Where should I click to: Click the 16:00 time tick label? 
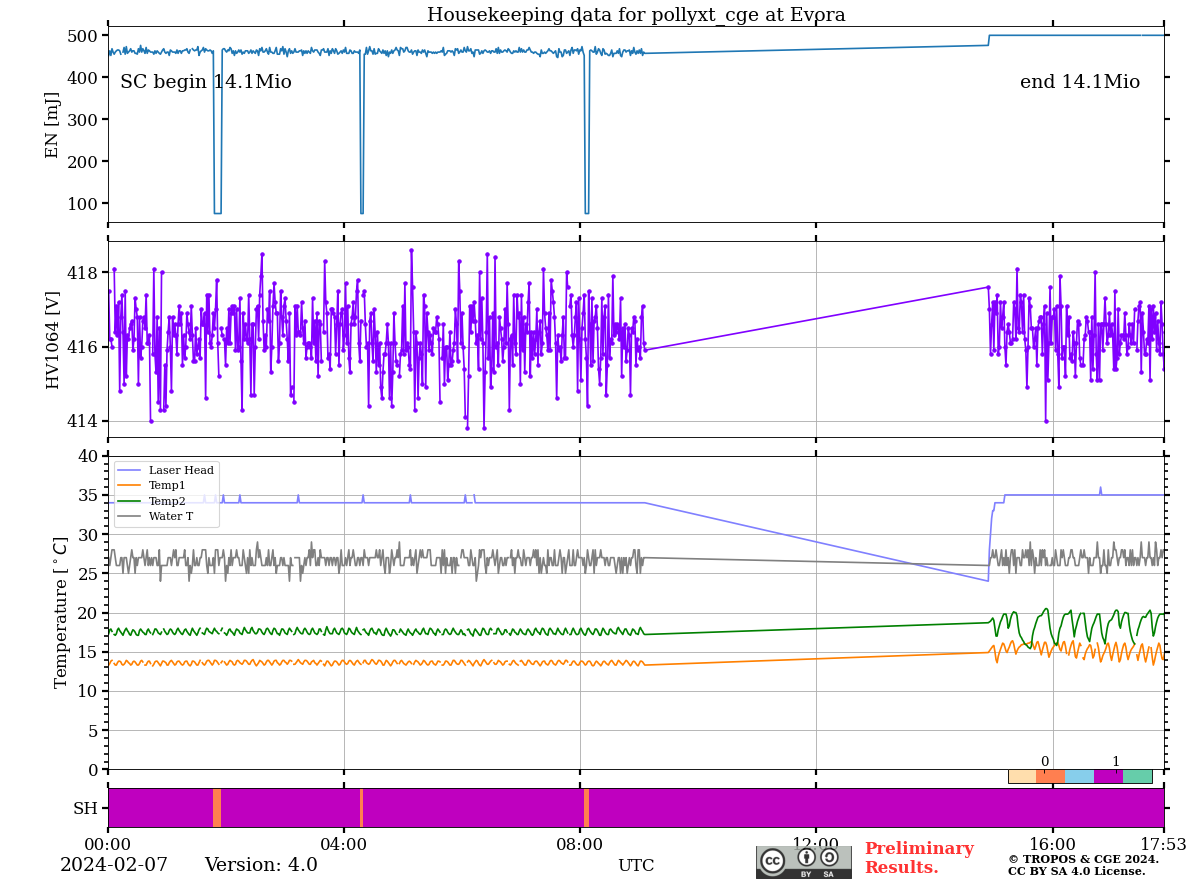pos(1052,844)
